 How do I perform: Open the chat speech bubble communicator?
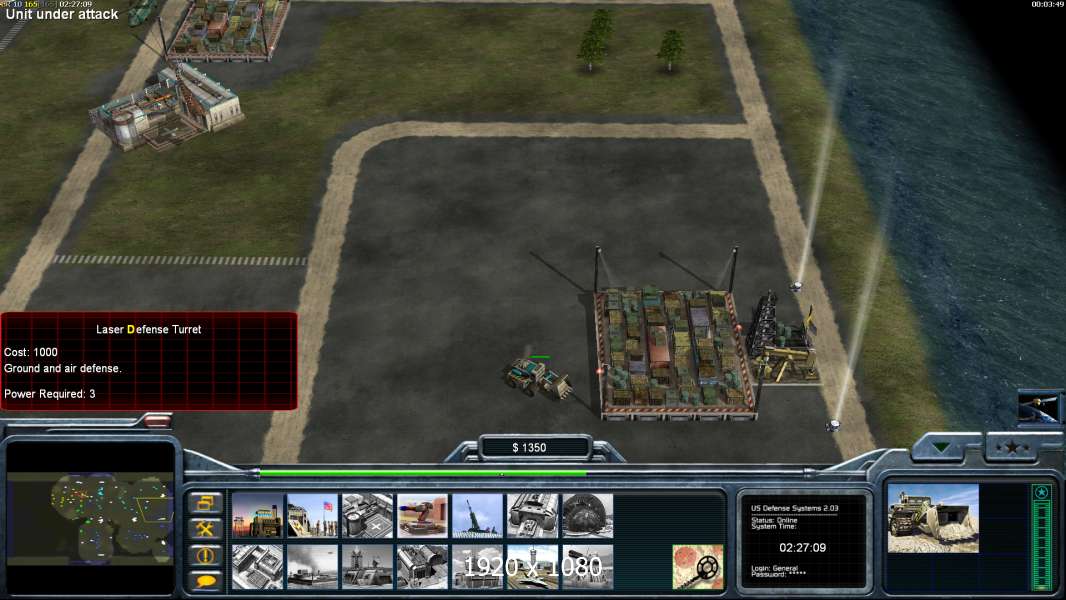pyautogui.click(x=205, y=581)
